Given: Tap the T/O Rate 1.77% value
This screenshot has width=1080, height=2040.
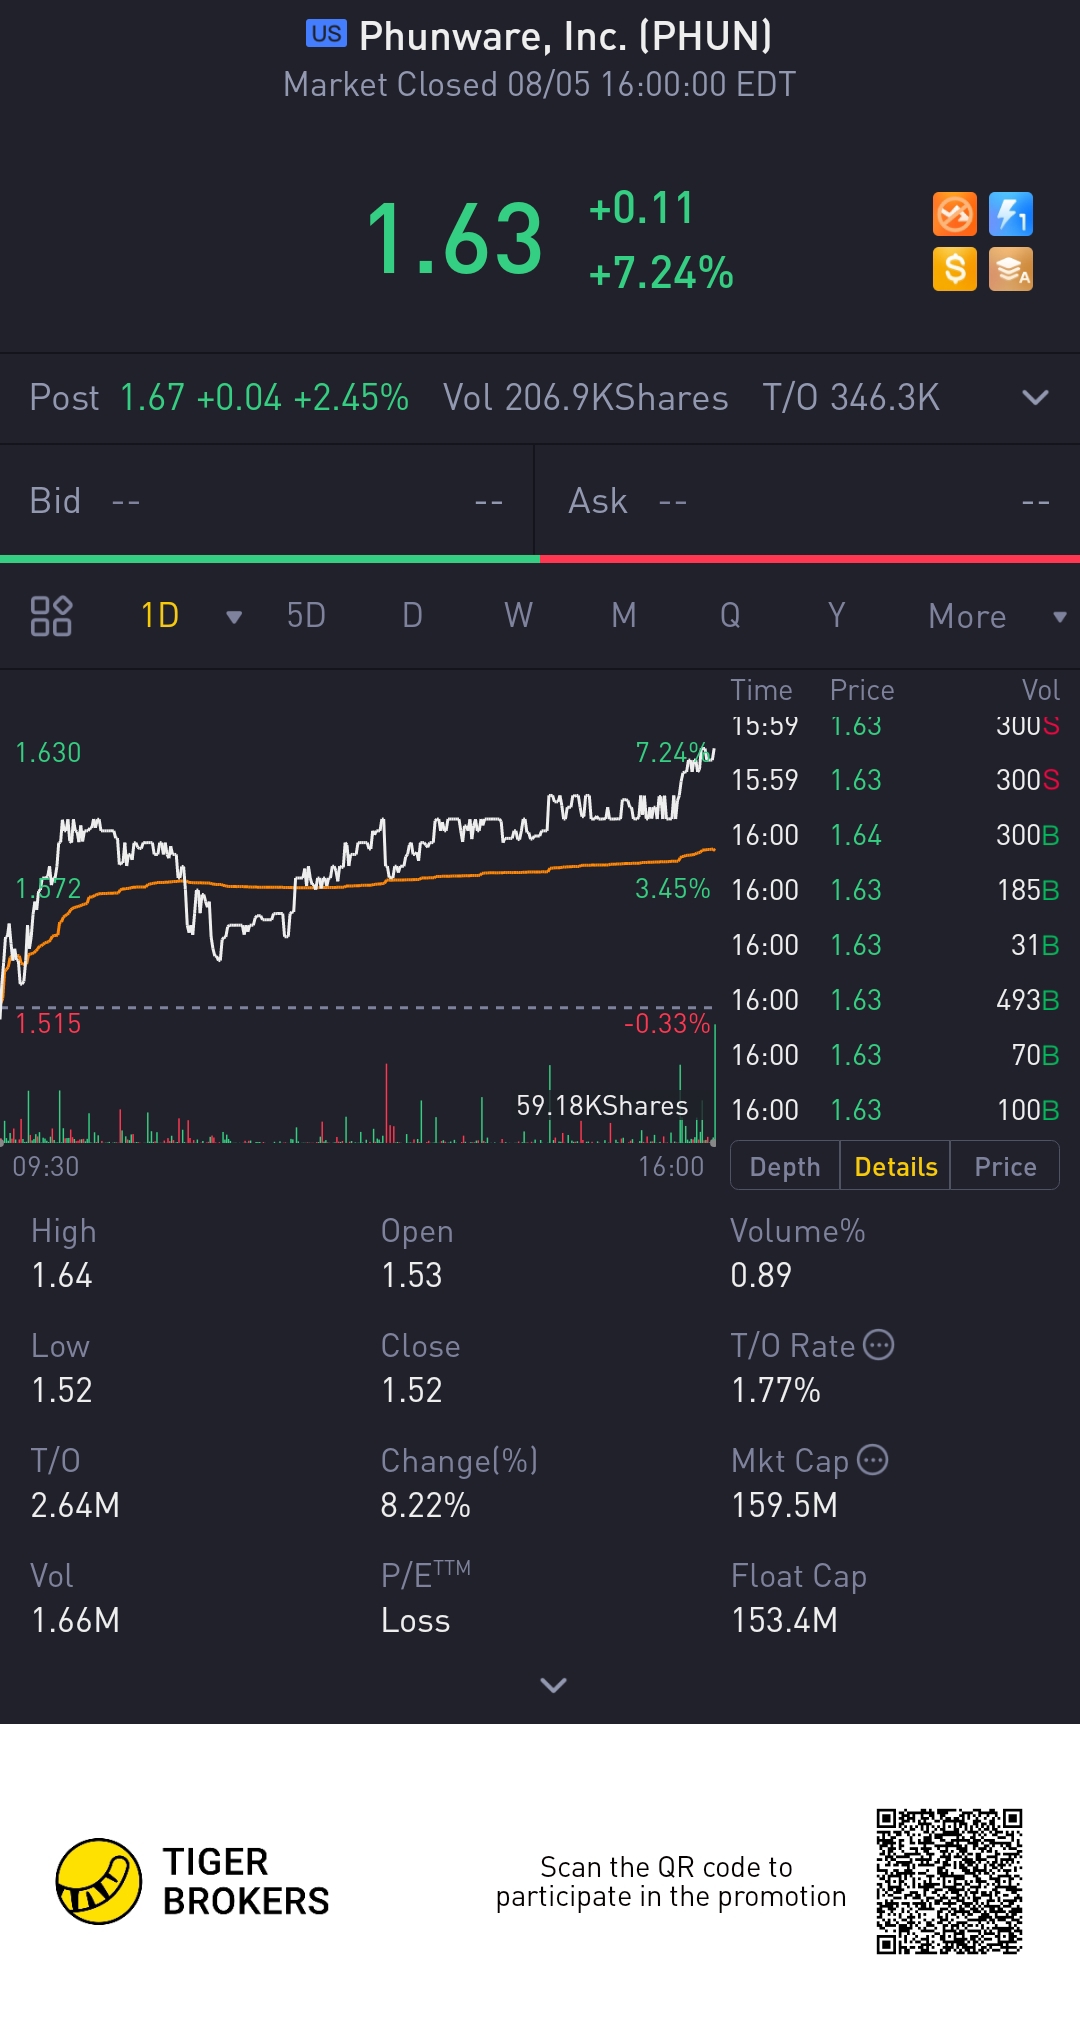Looking at the screenshot, I should point(776,1390).
